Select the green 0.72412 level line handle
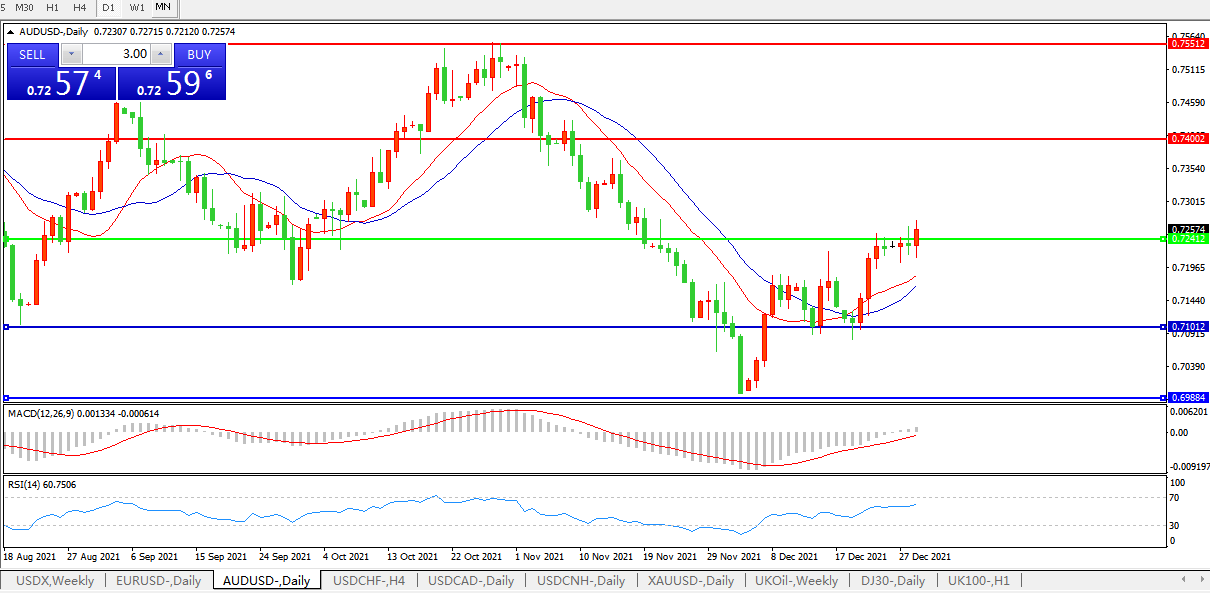Image resolution: width=1210 pixels, height=593 pixels. point(1162,239)
